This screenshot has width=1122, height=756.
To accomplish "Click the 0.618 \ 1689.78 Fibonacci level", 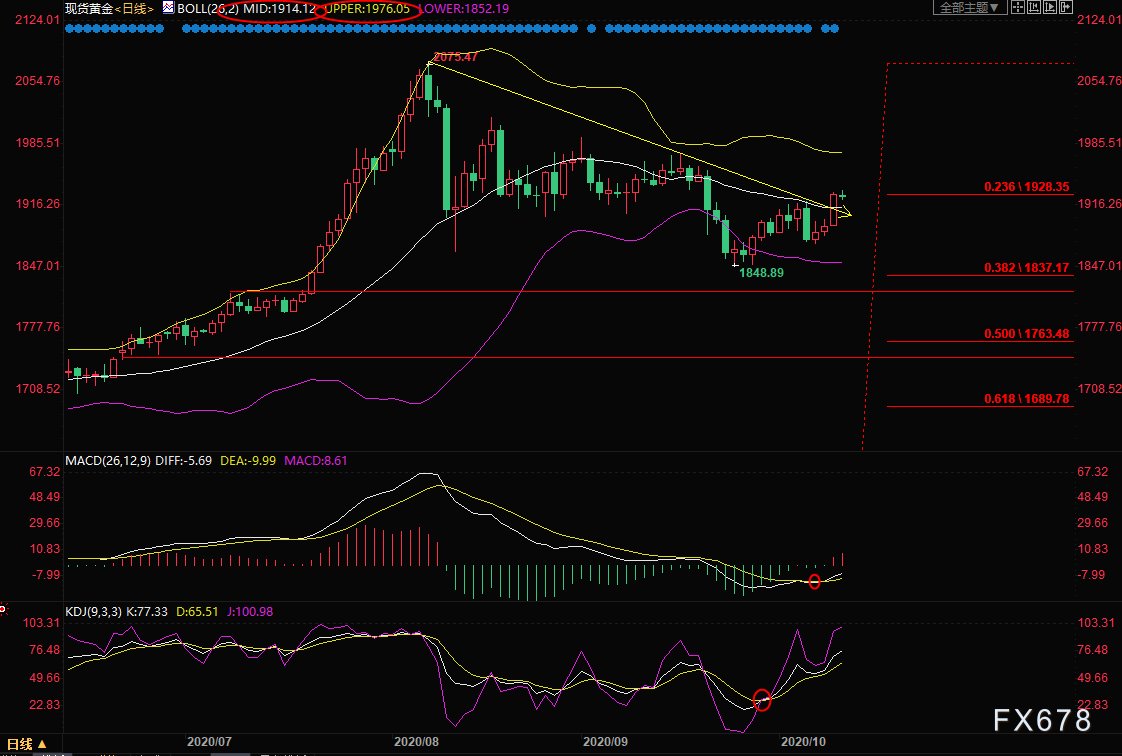I will [x=1026, y=399].
